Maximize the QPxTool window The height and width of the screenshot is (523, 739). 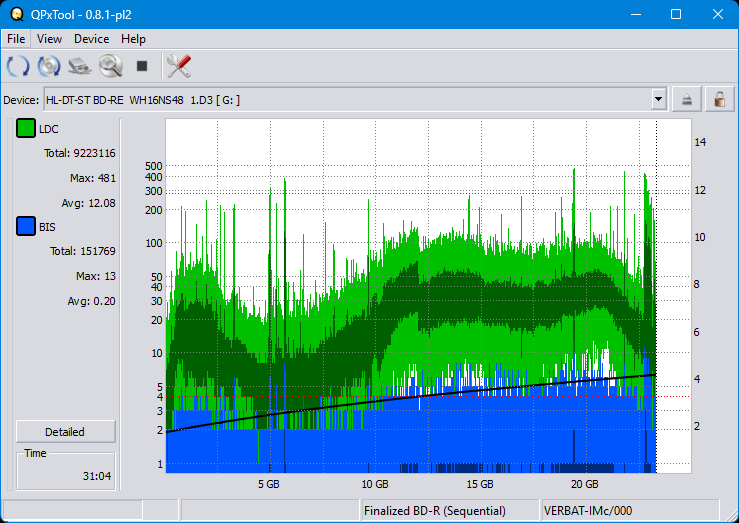[x=675, y=14]
